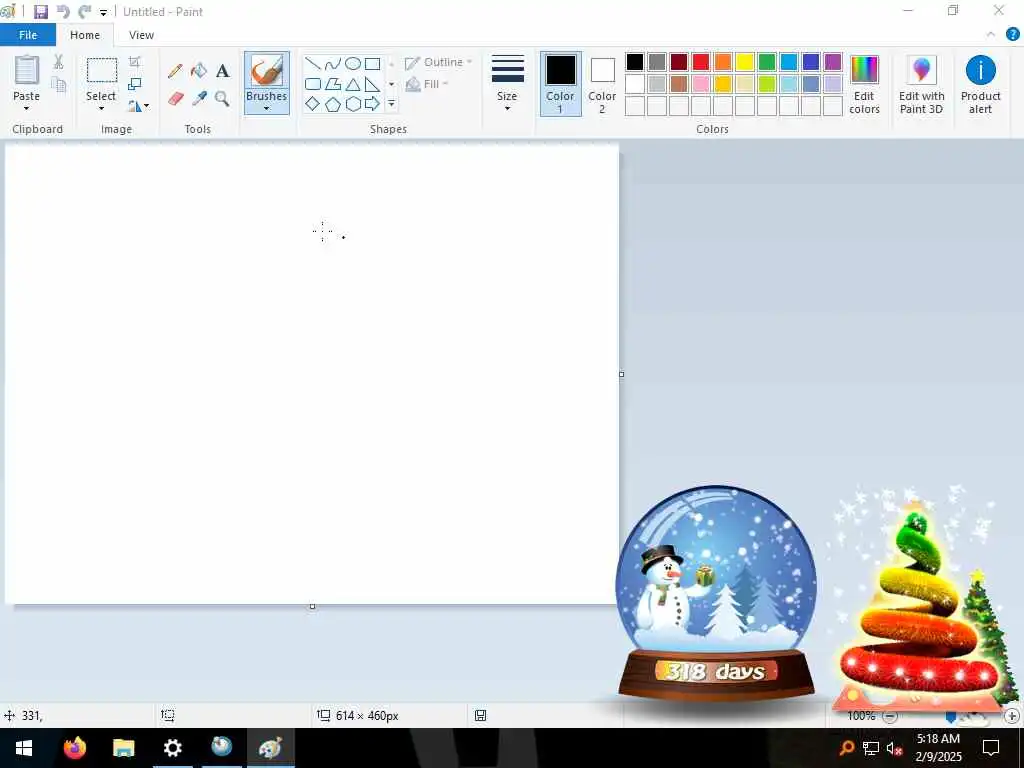Open the Size dropdown
Screen dimensions: 1024x768
pyautogui.click(x=507, y=84)
